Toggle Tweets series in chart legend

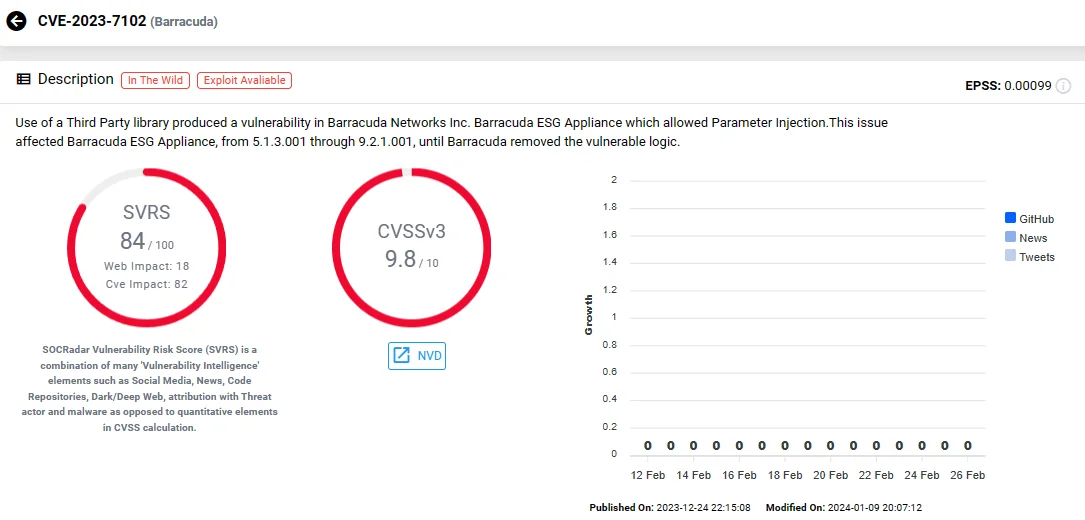click(x=1010, y=256)
